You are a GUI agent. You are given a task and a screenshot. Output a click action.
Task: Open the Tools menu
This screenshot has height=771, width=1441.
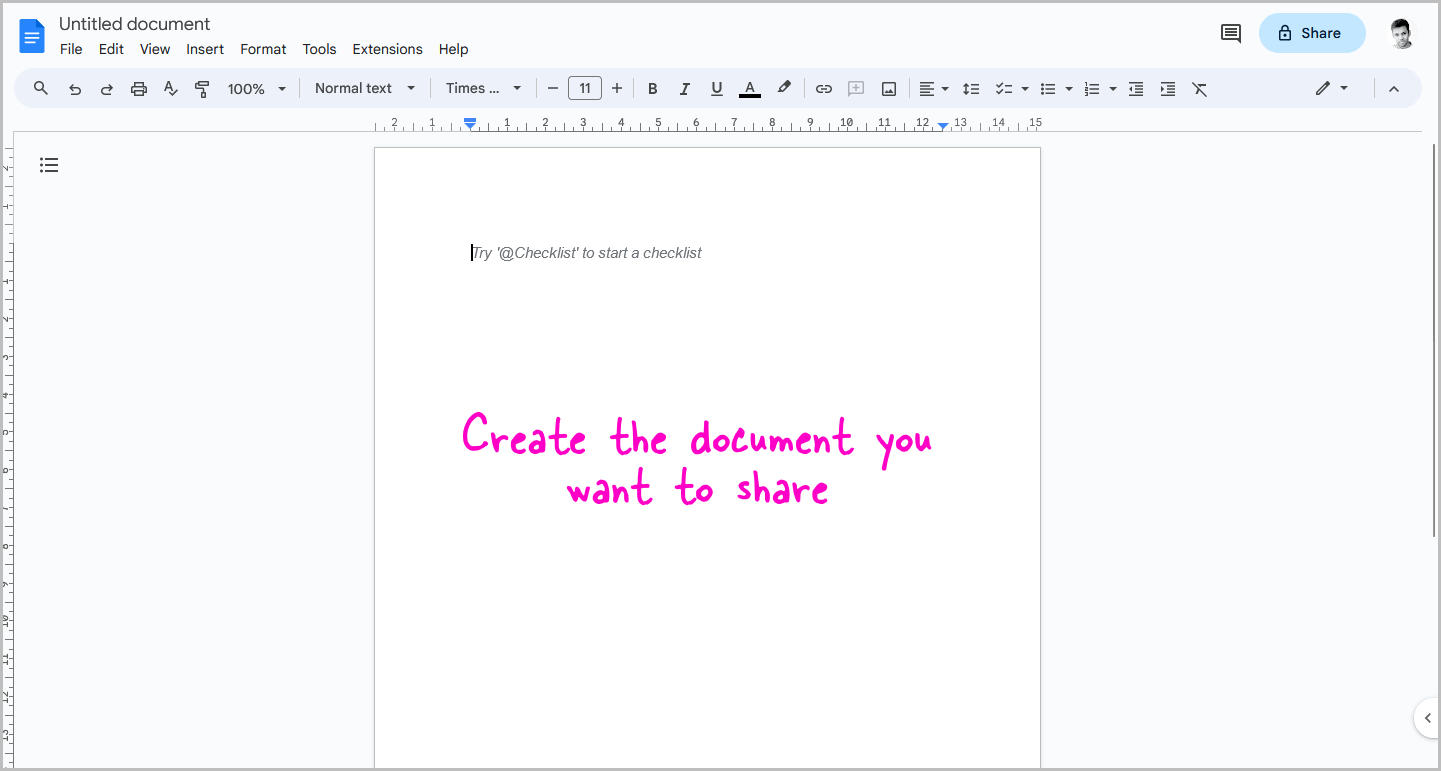(x=319, y=49)
